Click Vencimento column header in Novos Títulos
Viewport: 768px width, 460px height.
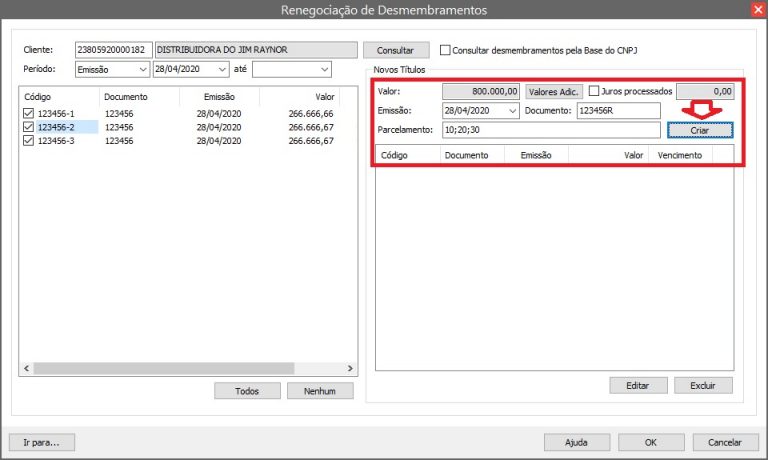(x=680, y=155)
